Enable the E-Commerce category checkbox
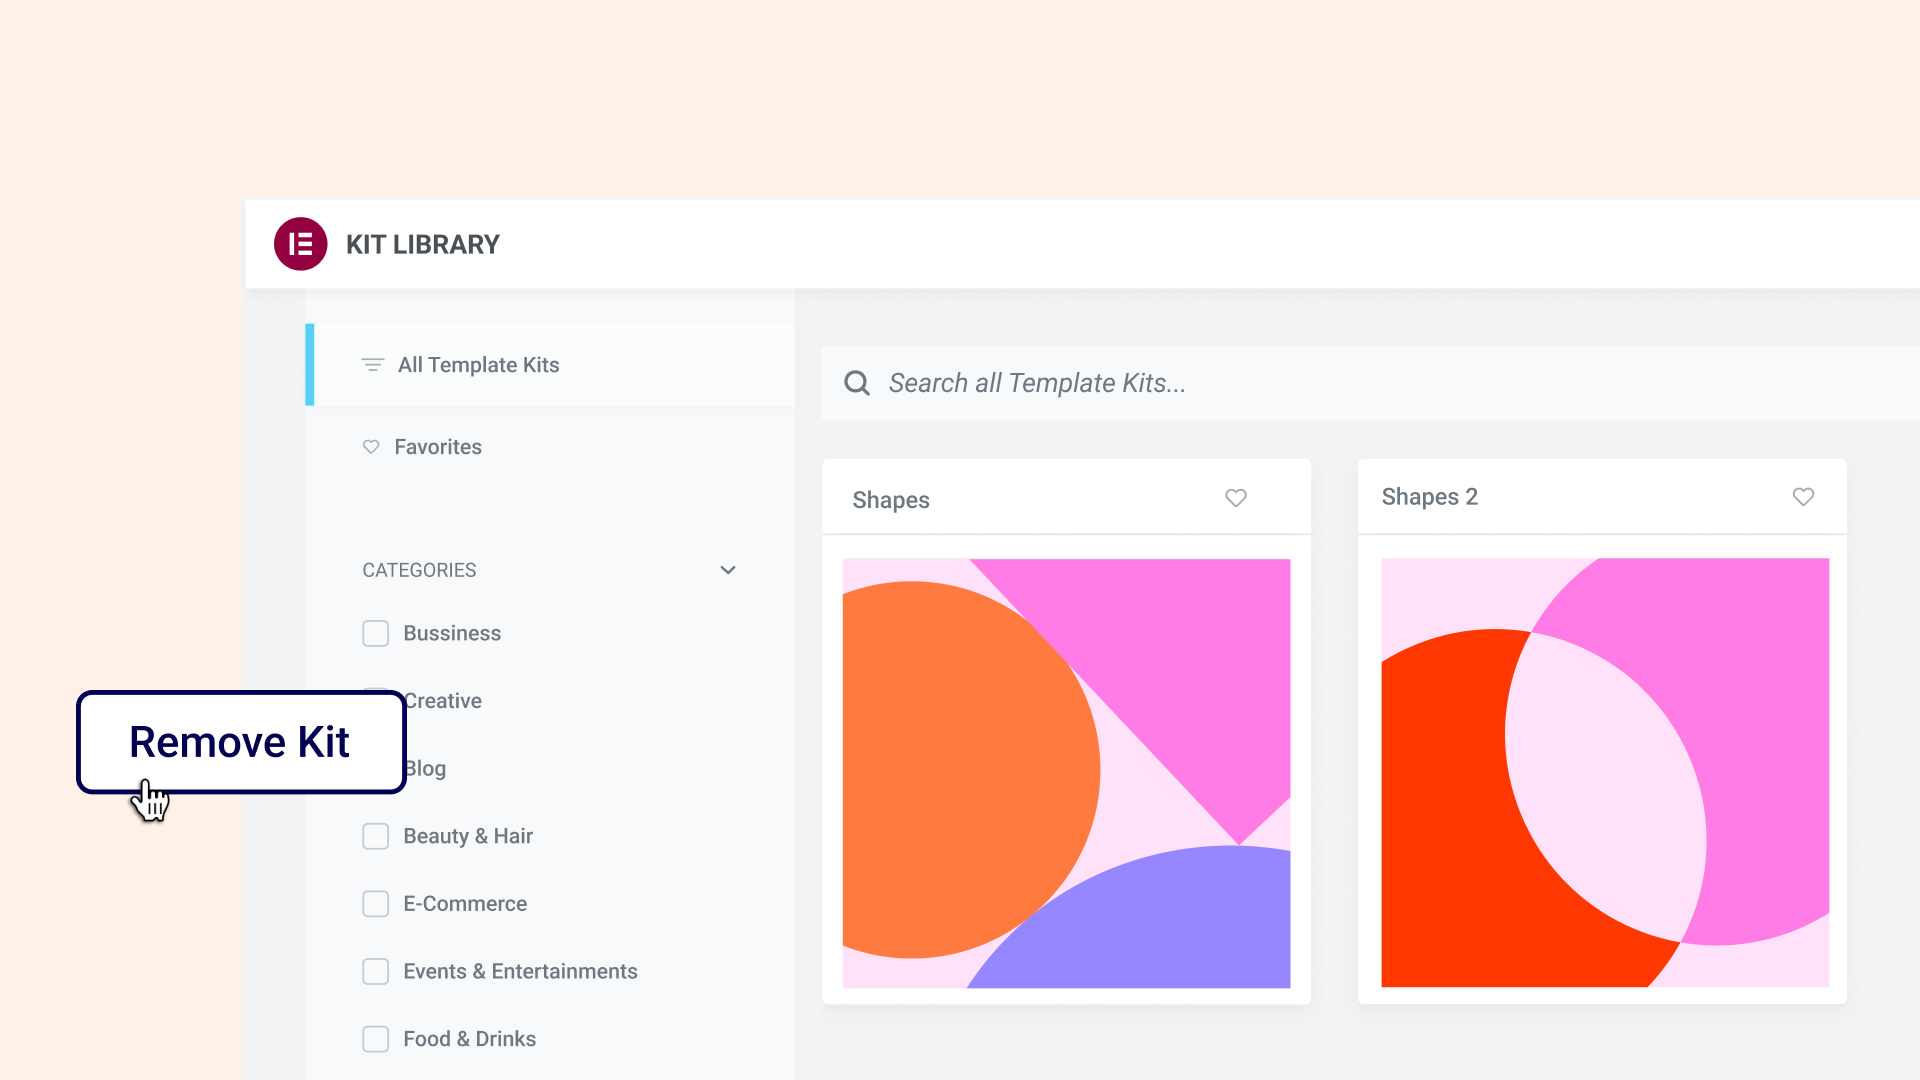Screen dimensions: 1920x1080 377,903
